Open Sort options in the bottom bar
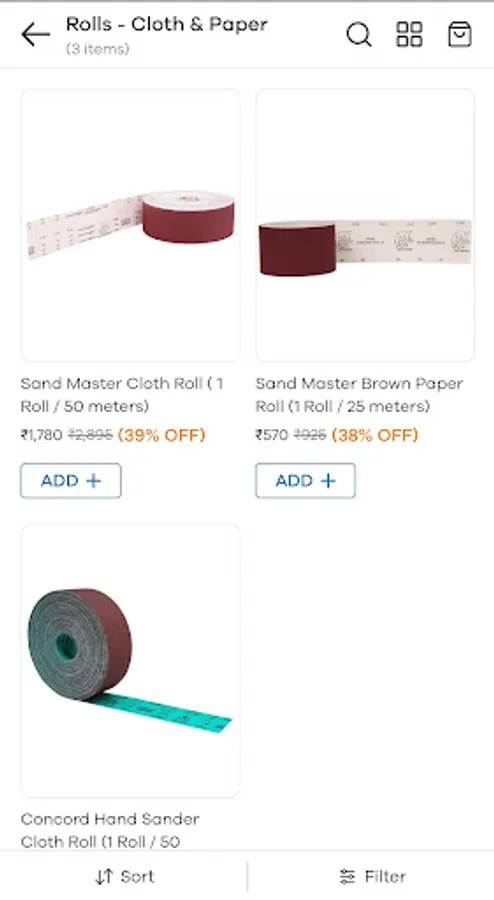 pyautogui.click(x=124, y=876)
